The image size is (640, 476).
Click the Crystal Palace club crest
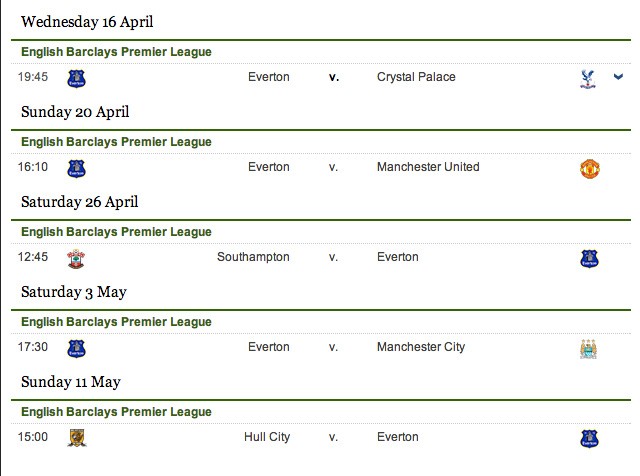(x=588, y=79)
